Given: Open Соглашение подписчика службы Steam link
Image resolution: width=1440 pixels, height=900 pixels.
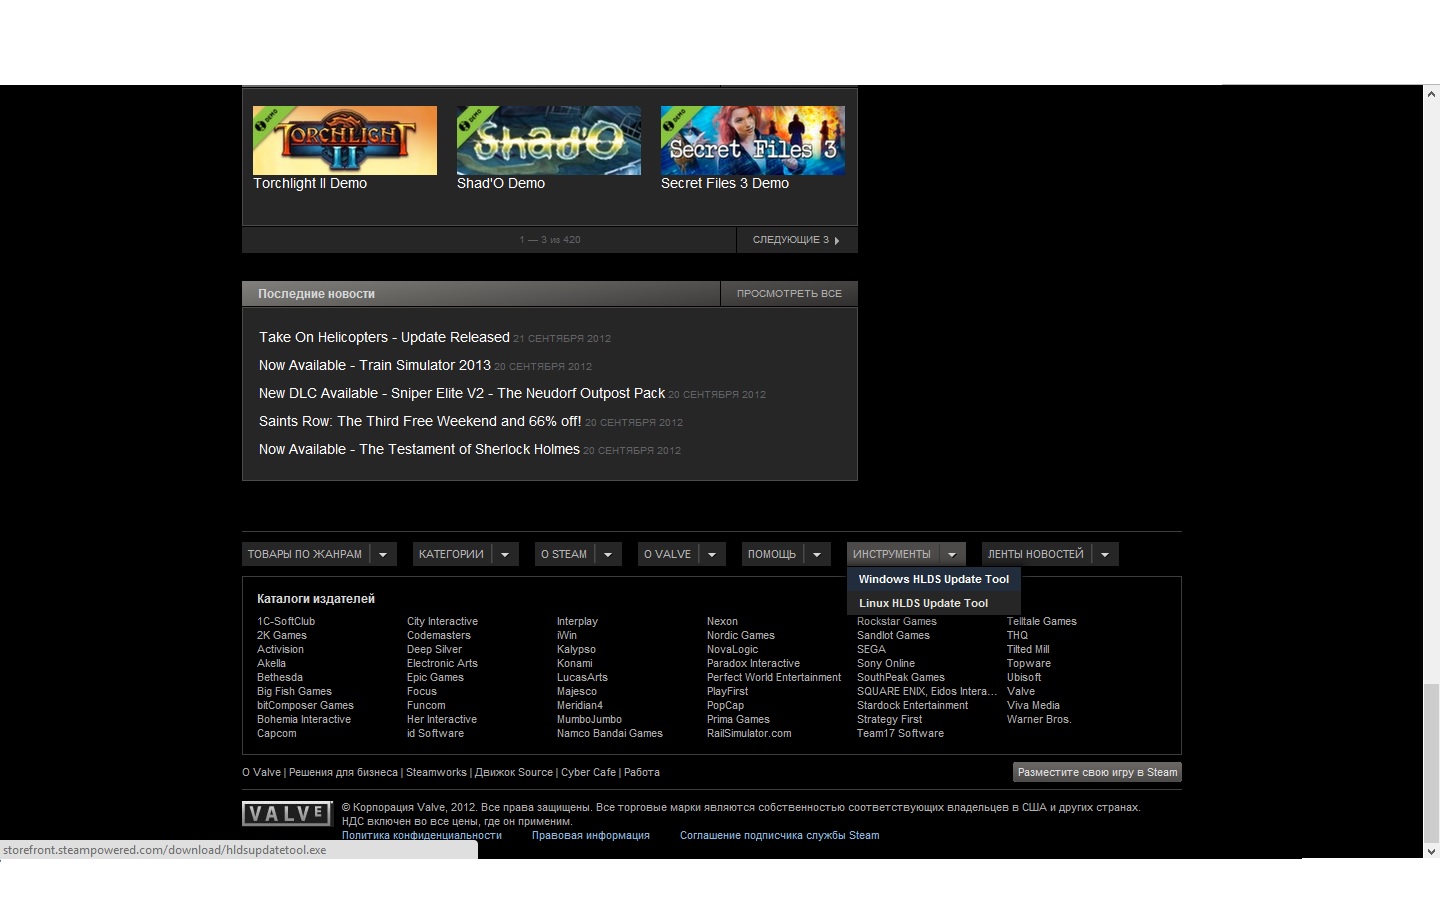Looking at the screenshot, I should point(780,835).
